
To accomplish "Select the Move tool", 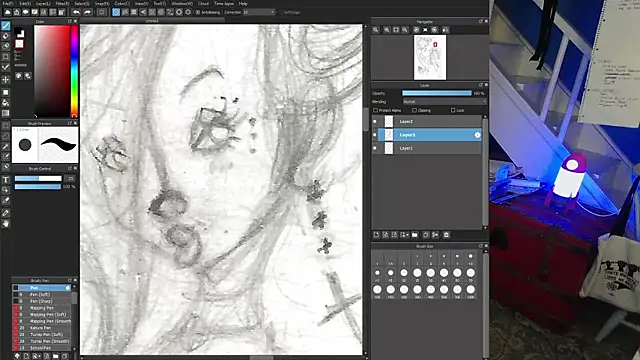I will pos(6,80).
